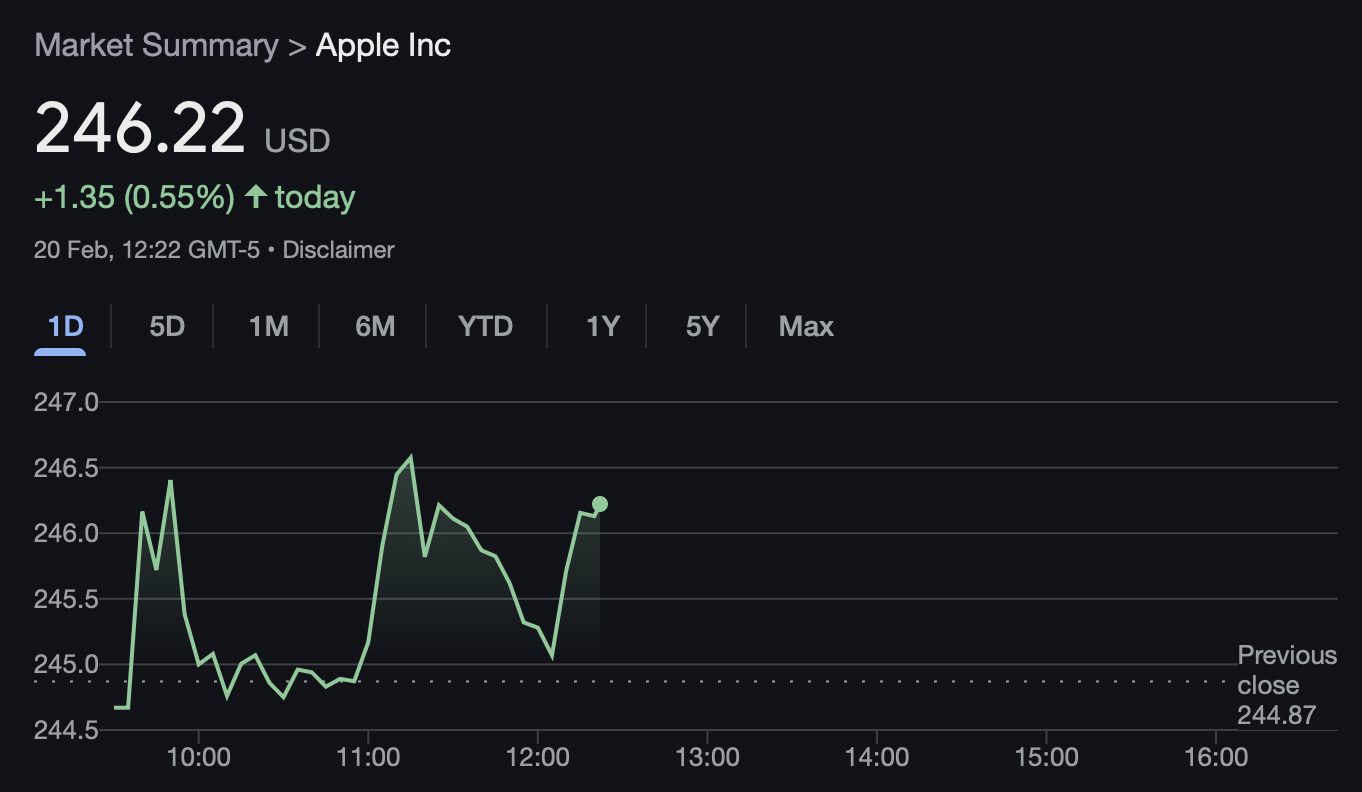Switch to the 5D tab

click(x=167, y=327)
